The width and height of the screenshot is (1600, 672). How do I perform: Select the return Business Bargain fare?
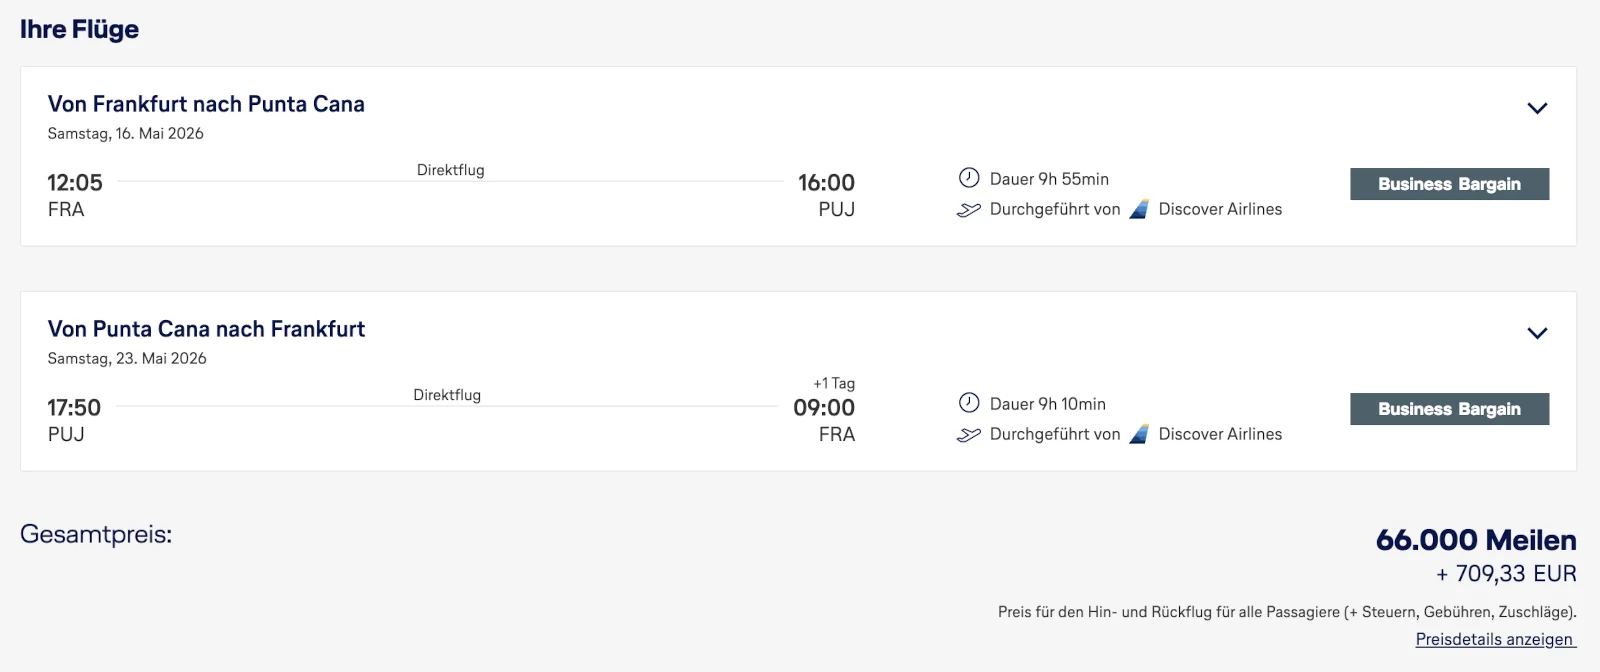(x=1449, y=409)
